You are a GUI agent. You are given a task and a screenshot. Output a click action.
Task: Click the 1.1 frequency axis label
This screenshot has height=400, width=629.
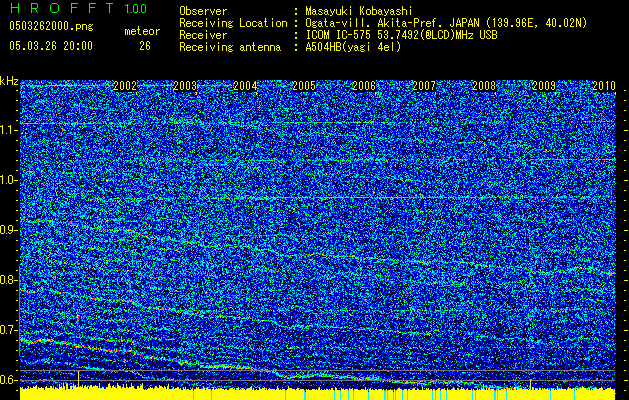pos(9,130)
